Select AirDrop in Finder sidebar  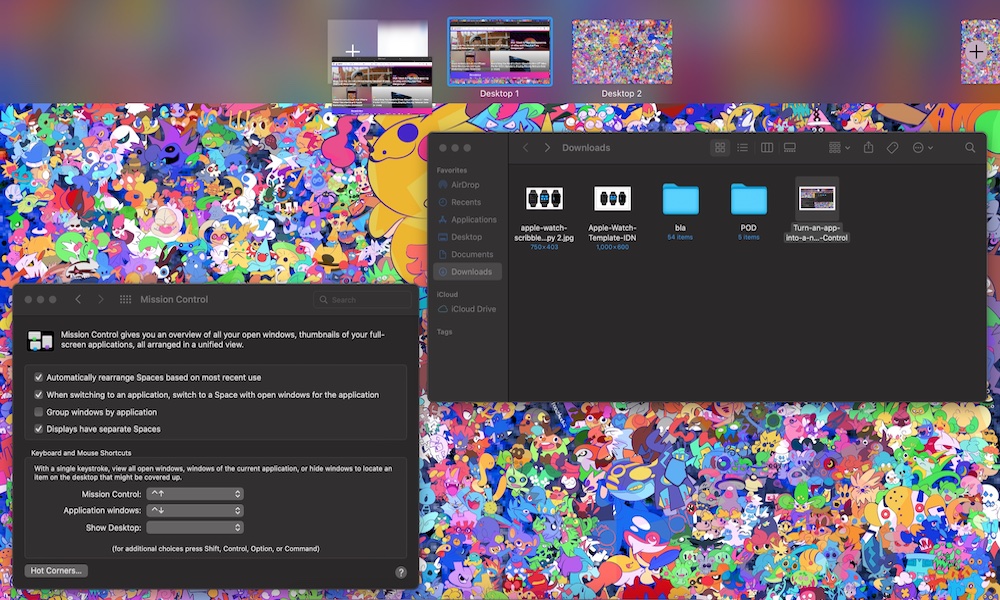pos(467,185)
